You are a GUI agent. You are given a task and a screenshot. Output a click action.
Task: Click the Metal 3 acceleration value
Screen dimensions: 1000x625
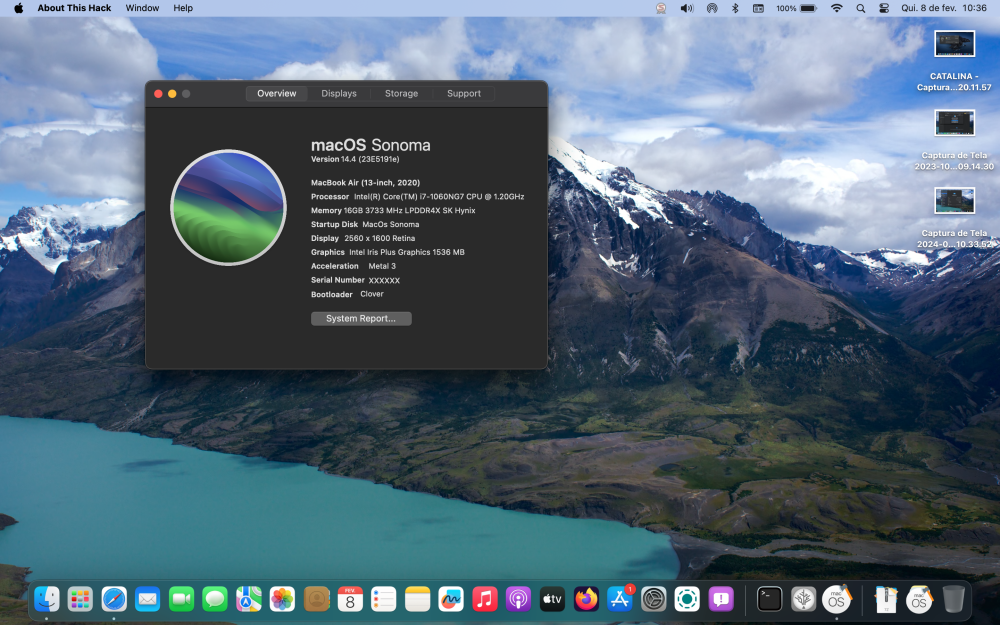coord(382,266)
